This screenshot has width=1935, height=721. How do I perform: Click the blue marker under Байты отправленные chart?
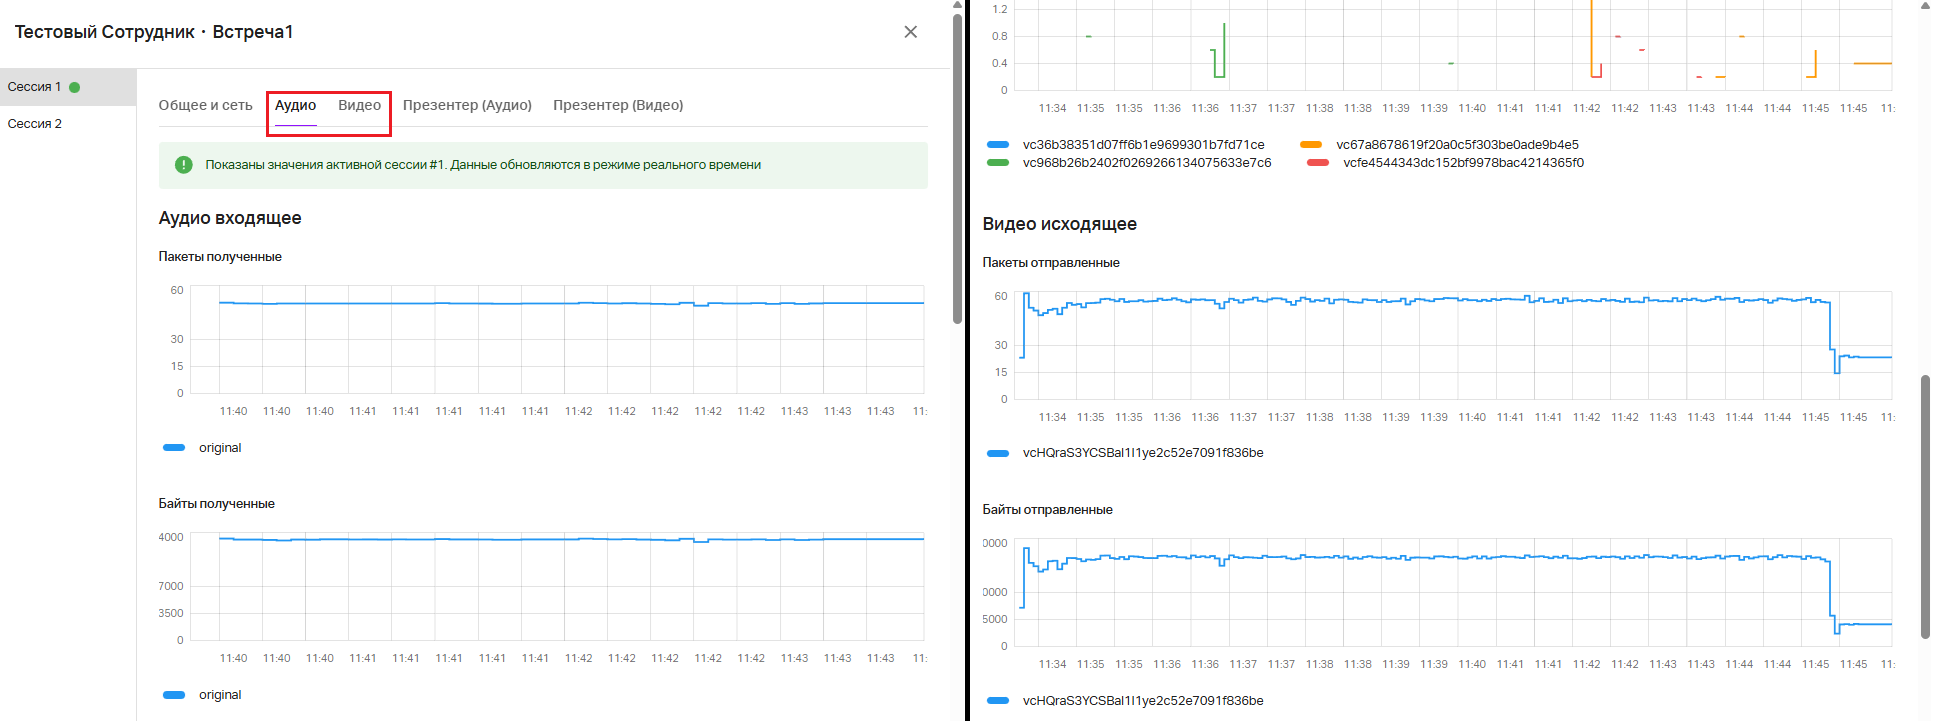coord(997,701)
